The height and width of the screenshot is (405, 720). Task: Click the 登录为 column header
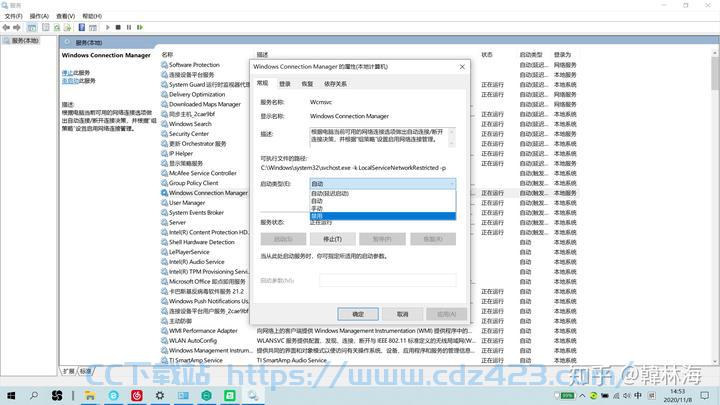pos(562,55)
